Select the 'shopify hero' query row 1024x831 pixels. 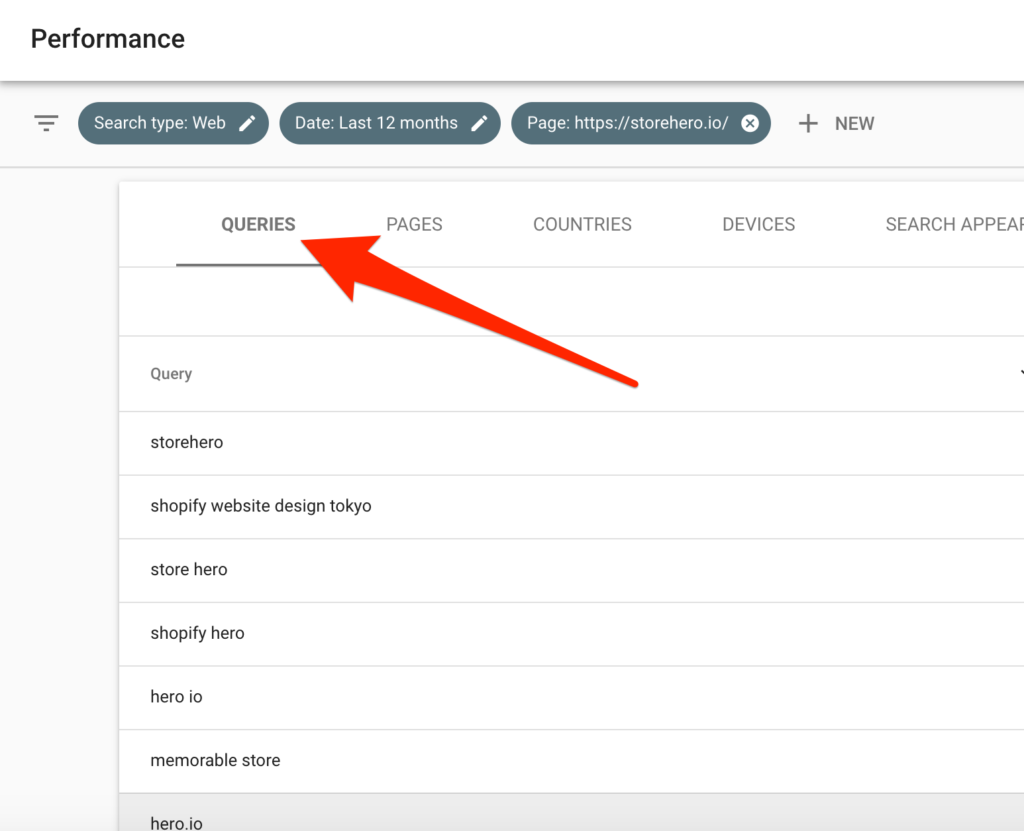[571, 634]
